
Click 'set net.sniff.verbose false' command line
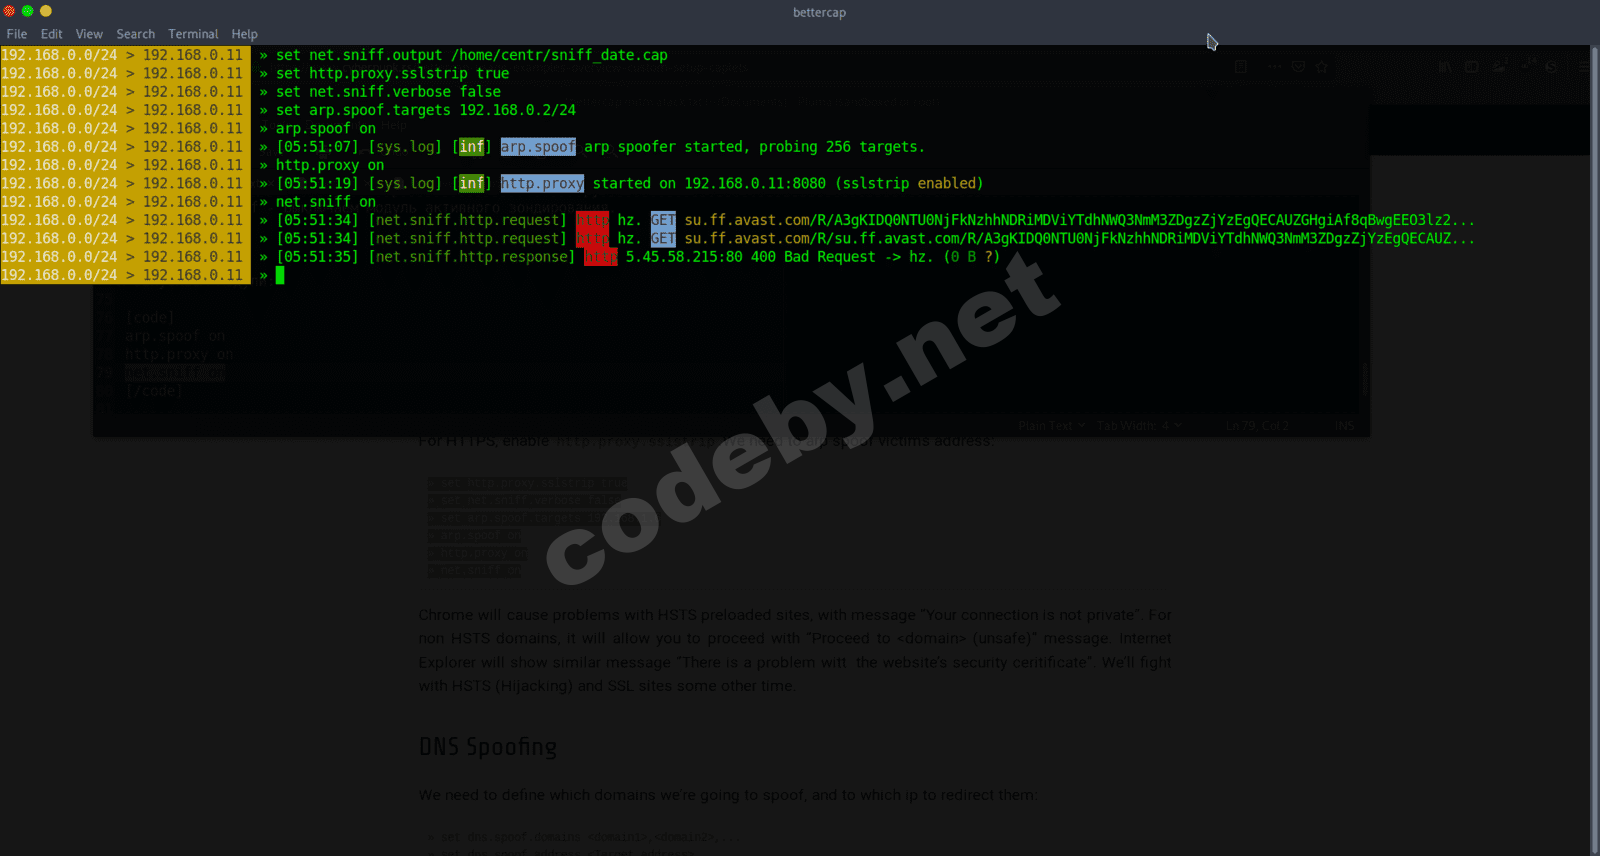click(389, 92)
